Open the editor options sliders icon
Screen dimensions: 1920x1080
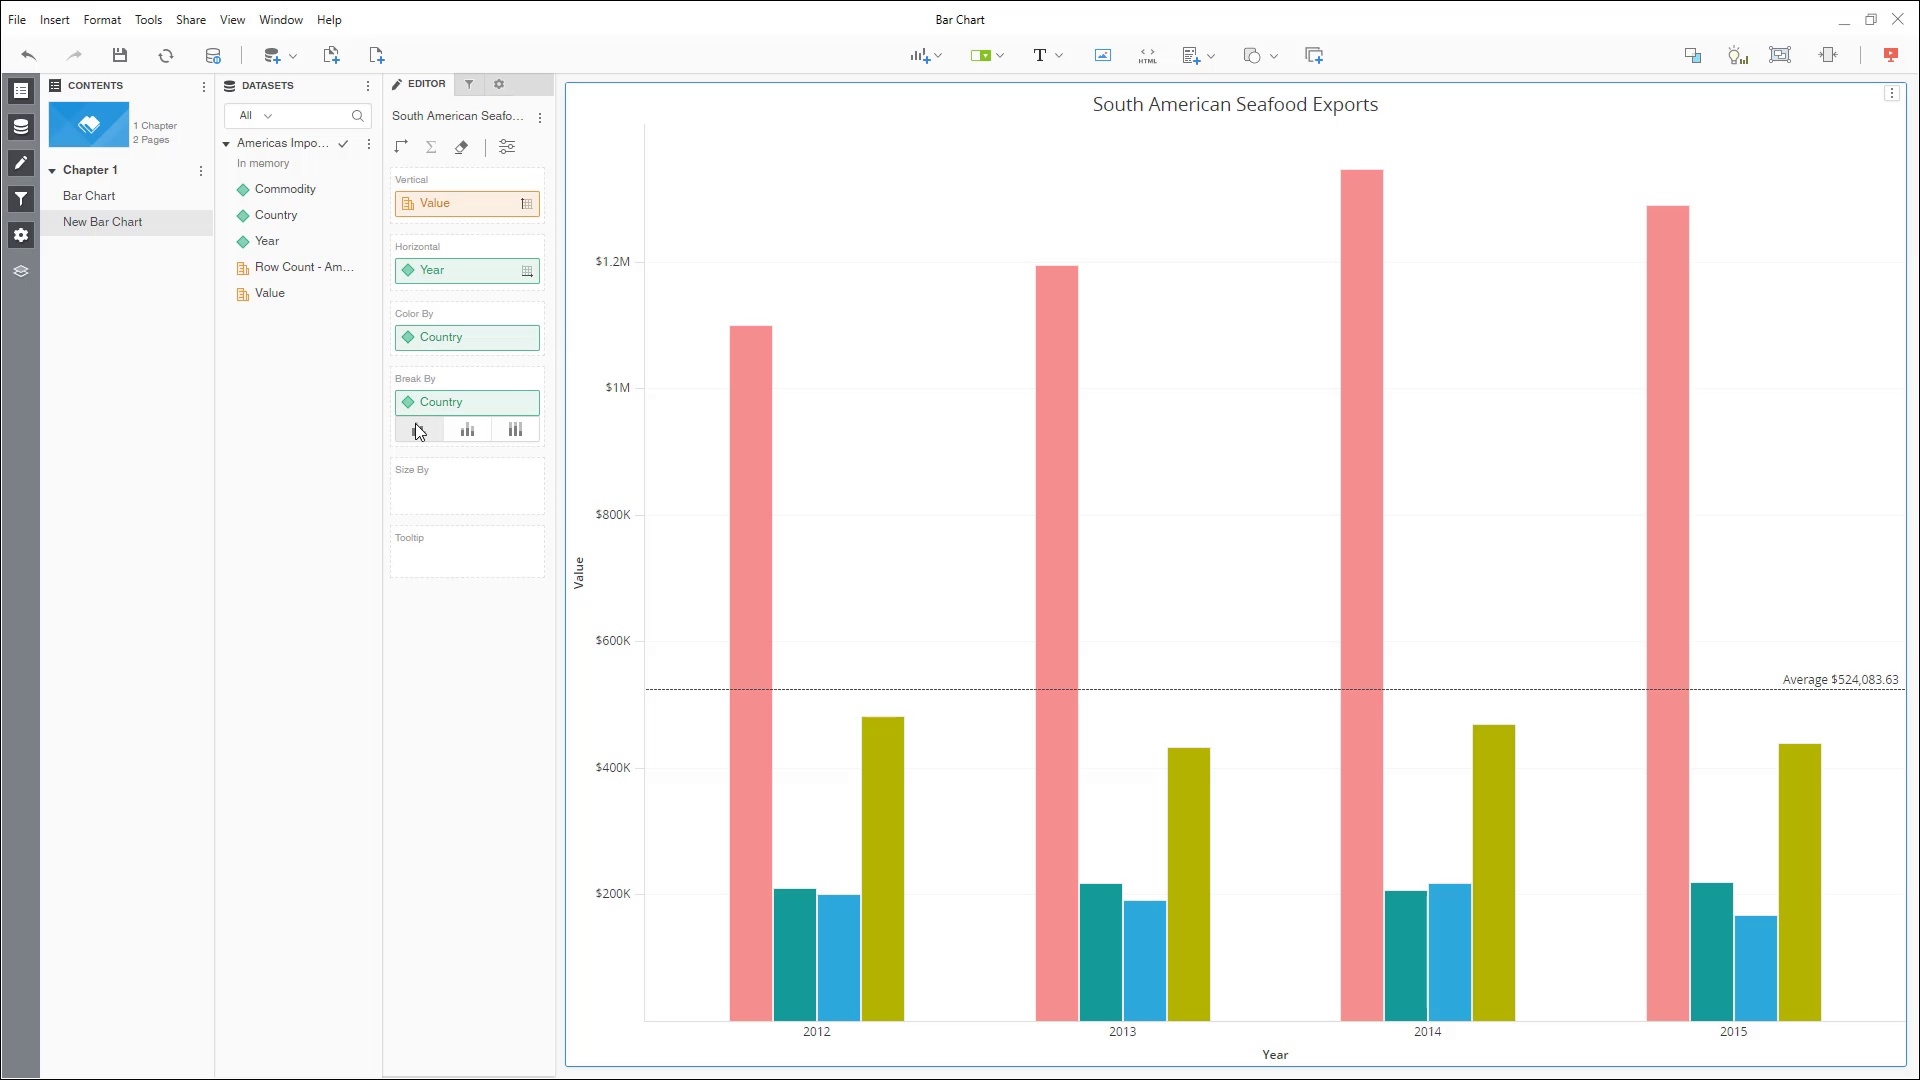coord(507,147)
